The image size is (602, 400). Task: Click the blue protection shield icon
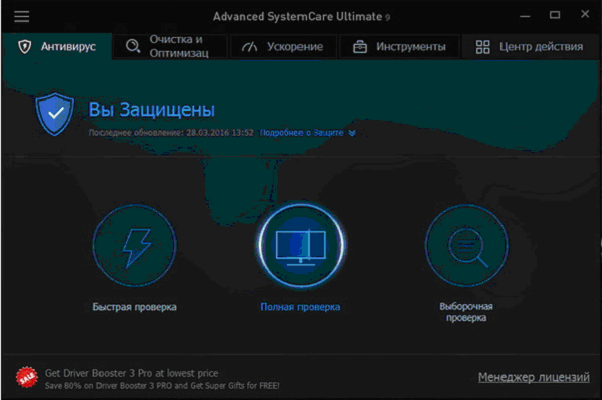[55, 114]
